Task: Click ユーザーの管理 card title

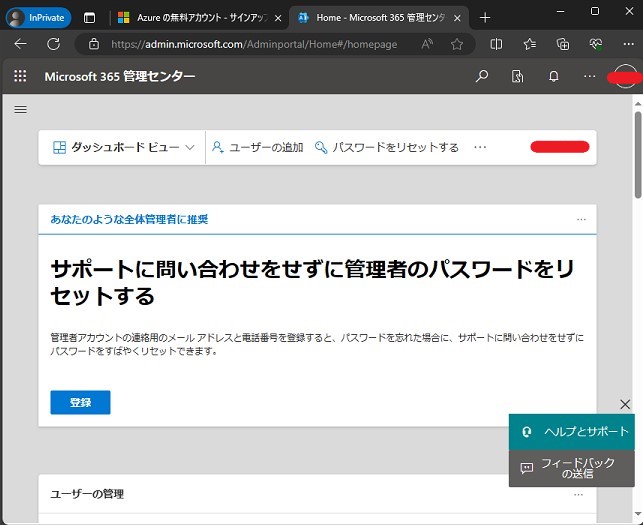Action: [x=87, y=494]
